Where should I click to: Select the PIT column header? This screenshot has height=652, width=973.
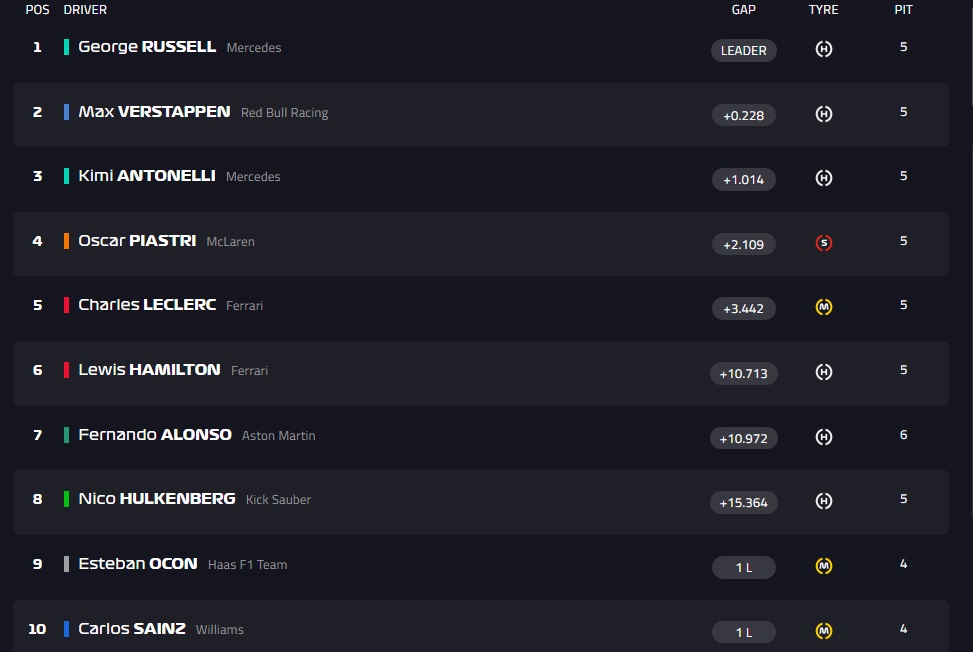904,9
